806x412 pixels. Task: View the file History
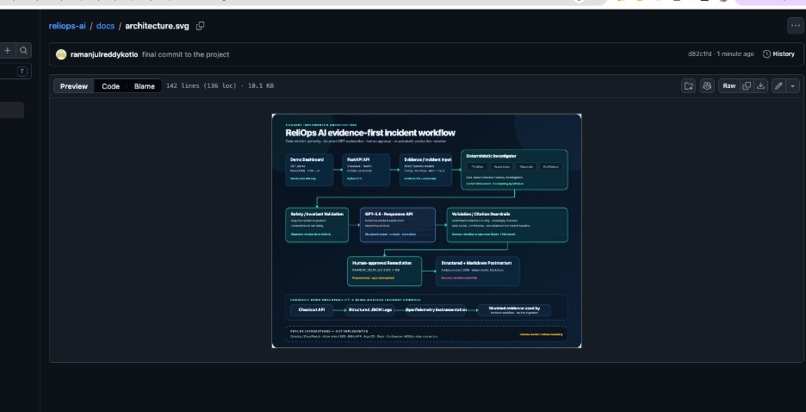(x=778, y=54)
